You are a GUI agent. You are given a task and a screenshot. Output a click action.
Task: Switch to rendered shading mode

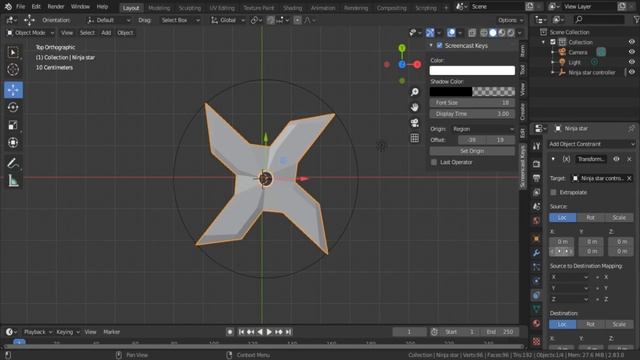click(x=511, y=33)
